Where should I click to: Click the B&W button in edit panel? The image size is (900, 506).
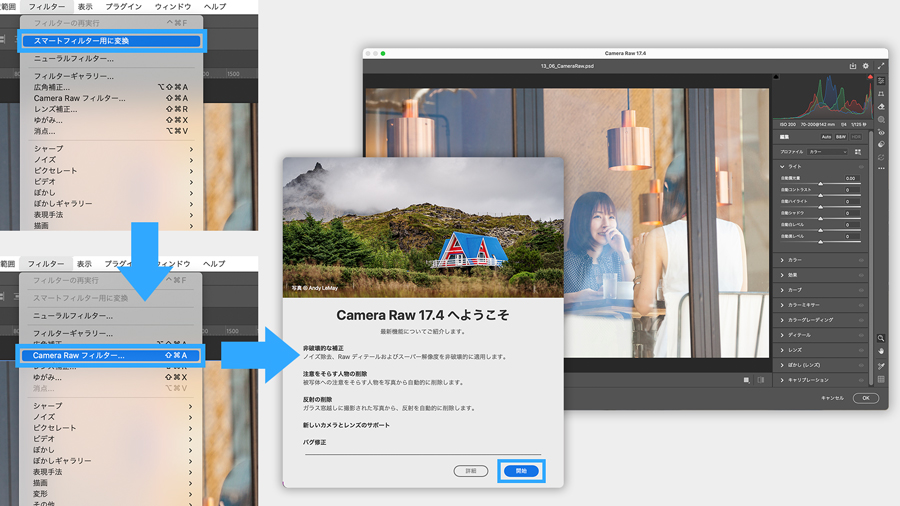pos(841,137)
